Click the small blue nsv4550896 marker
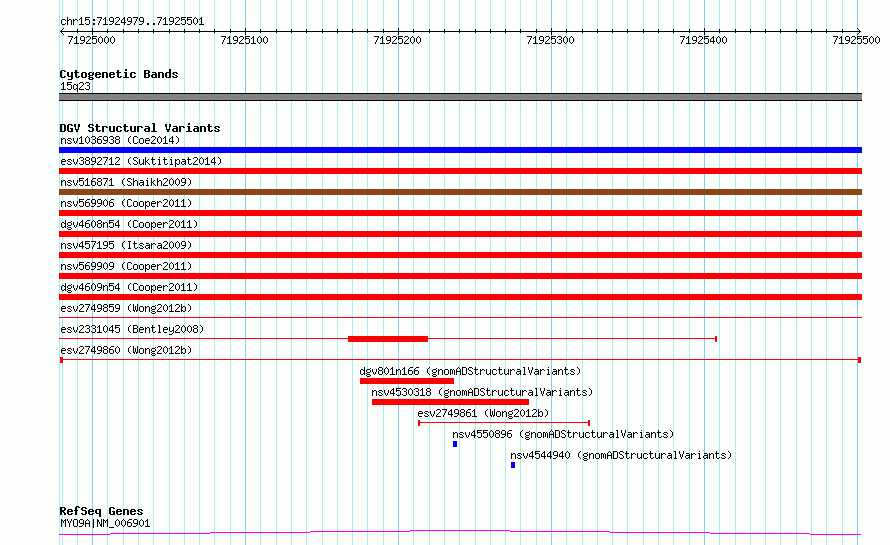Image resolution: width=890 pixels, height=545 pixels. click(455, 444)
